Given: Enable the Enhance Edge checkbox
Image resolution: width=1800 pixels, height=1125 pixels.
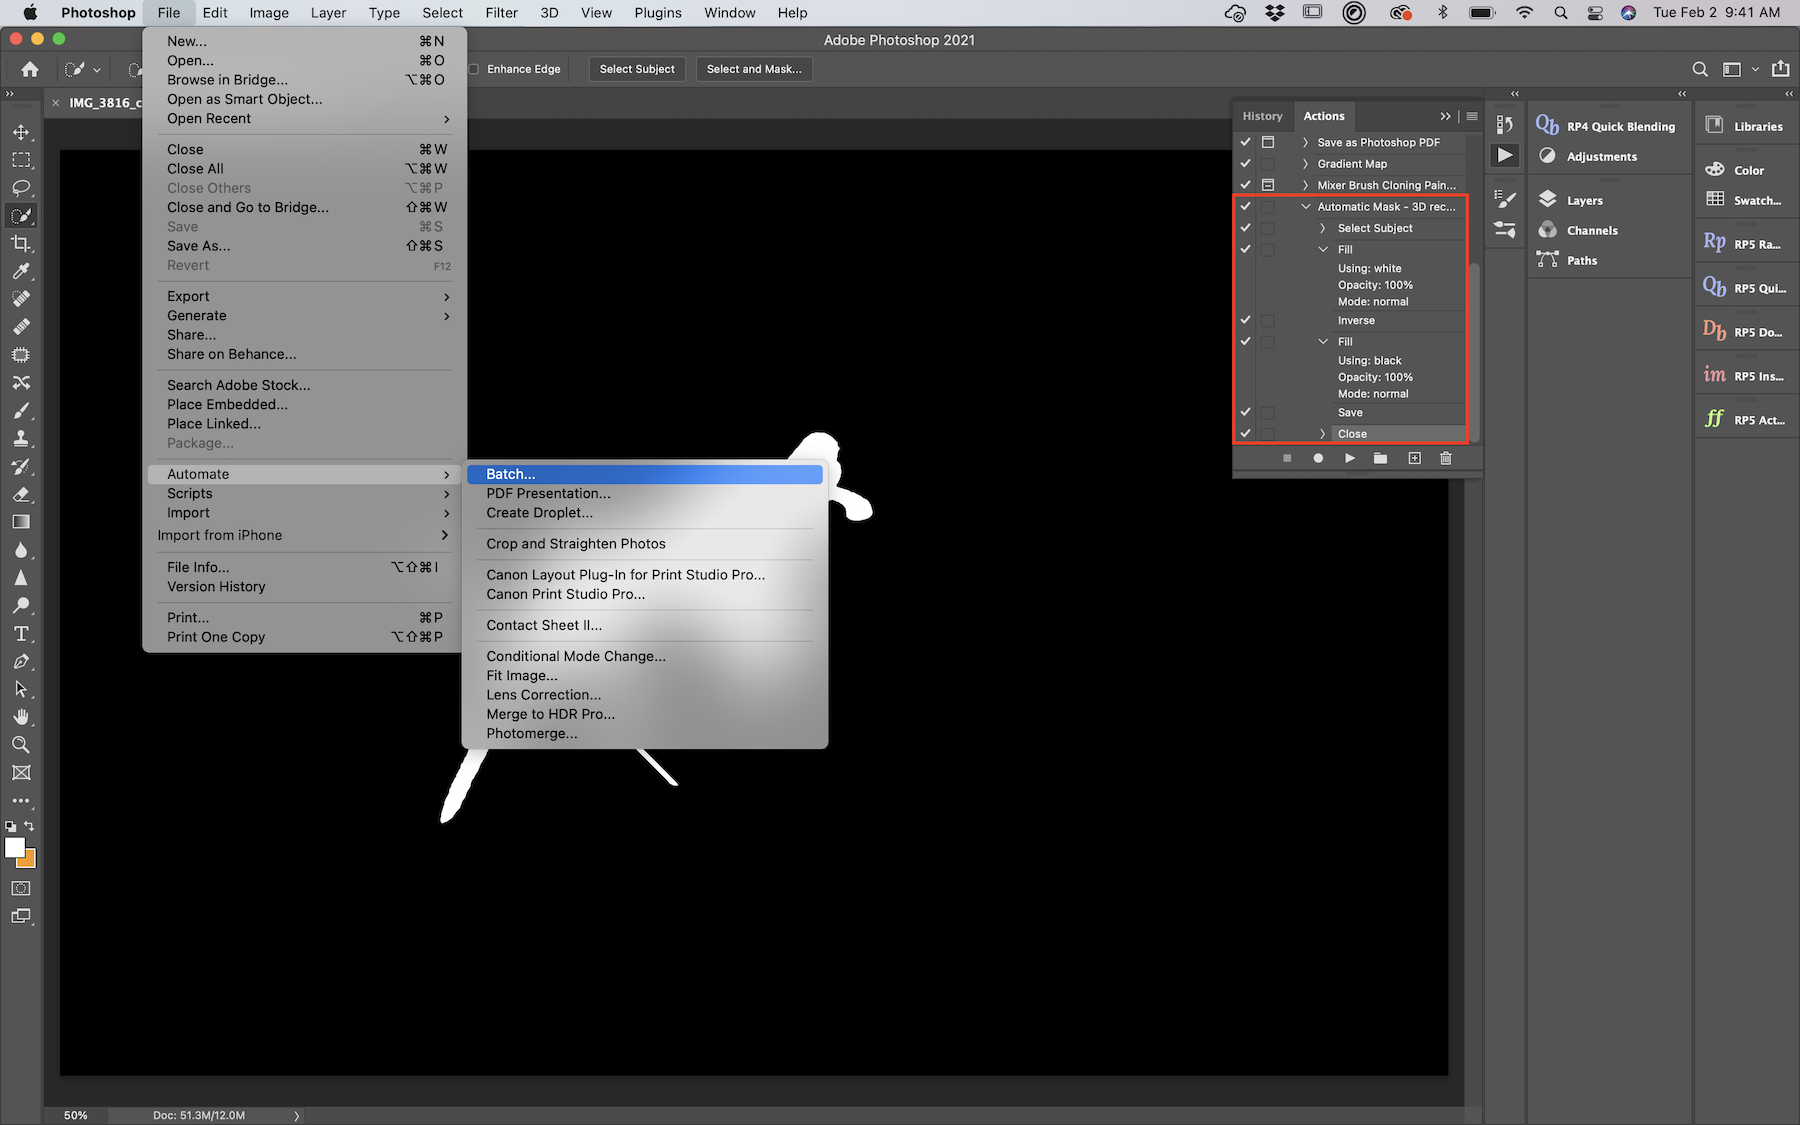Looking at the screenshot, I should click(475, 69).
